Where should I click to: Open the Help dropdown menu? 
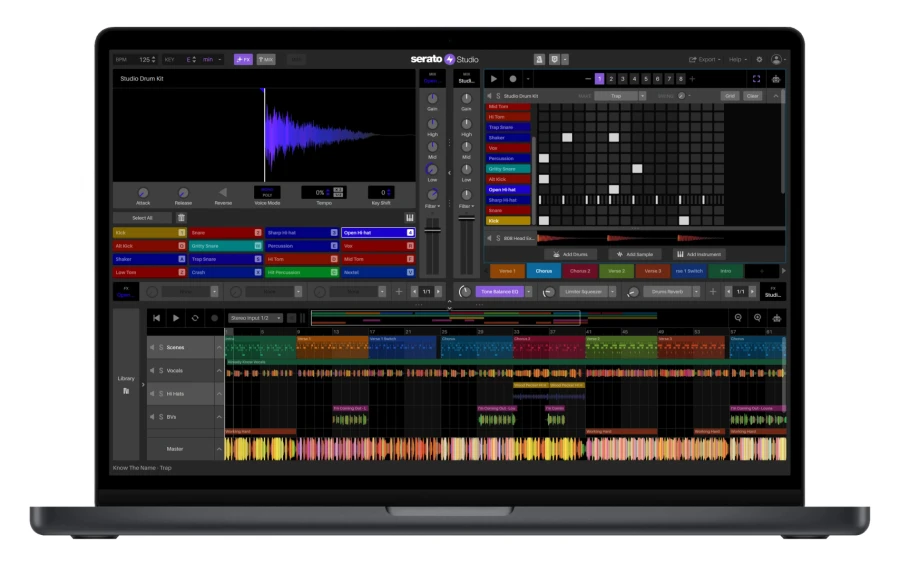point(738,59)
